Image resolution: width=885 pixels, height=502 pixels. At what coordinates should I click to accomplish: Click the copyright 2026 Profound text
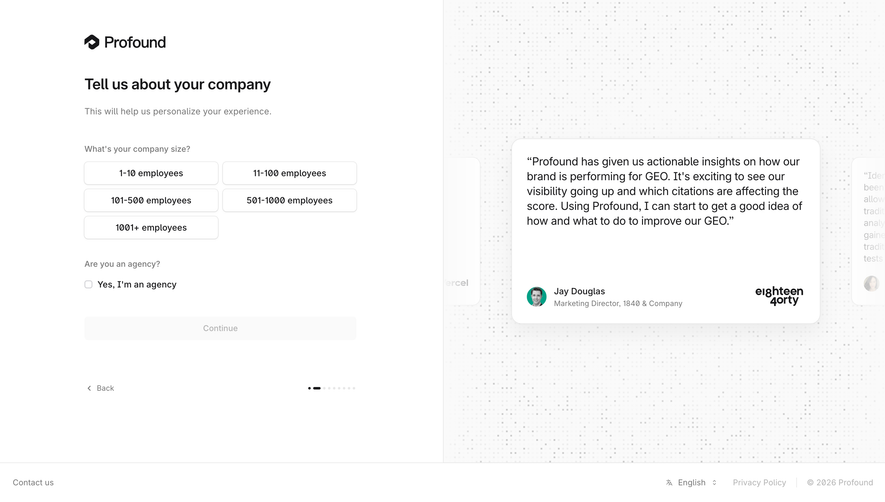coord(840,483)
